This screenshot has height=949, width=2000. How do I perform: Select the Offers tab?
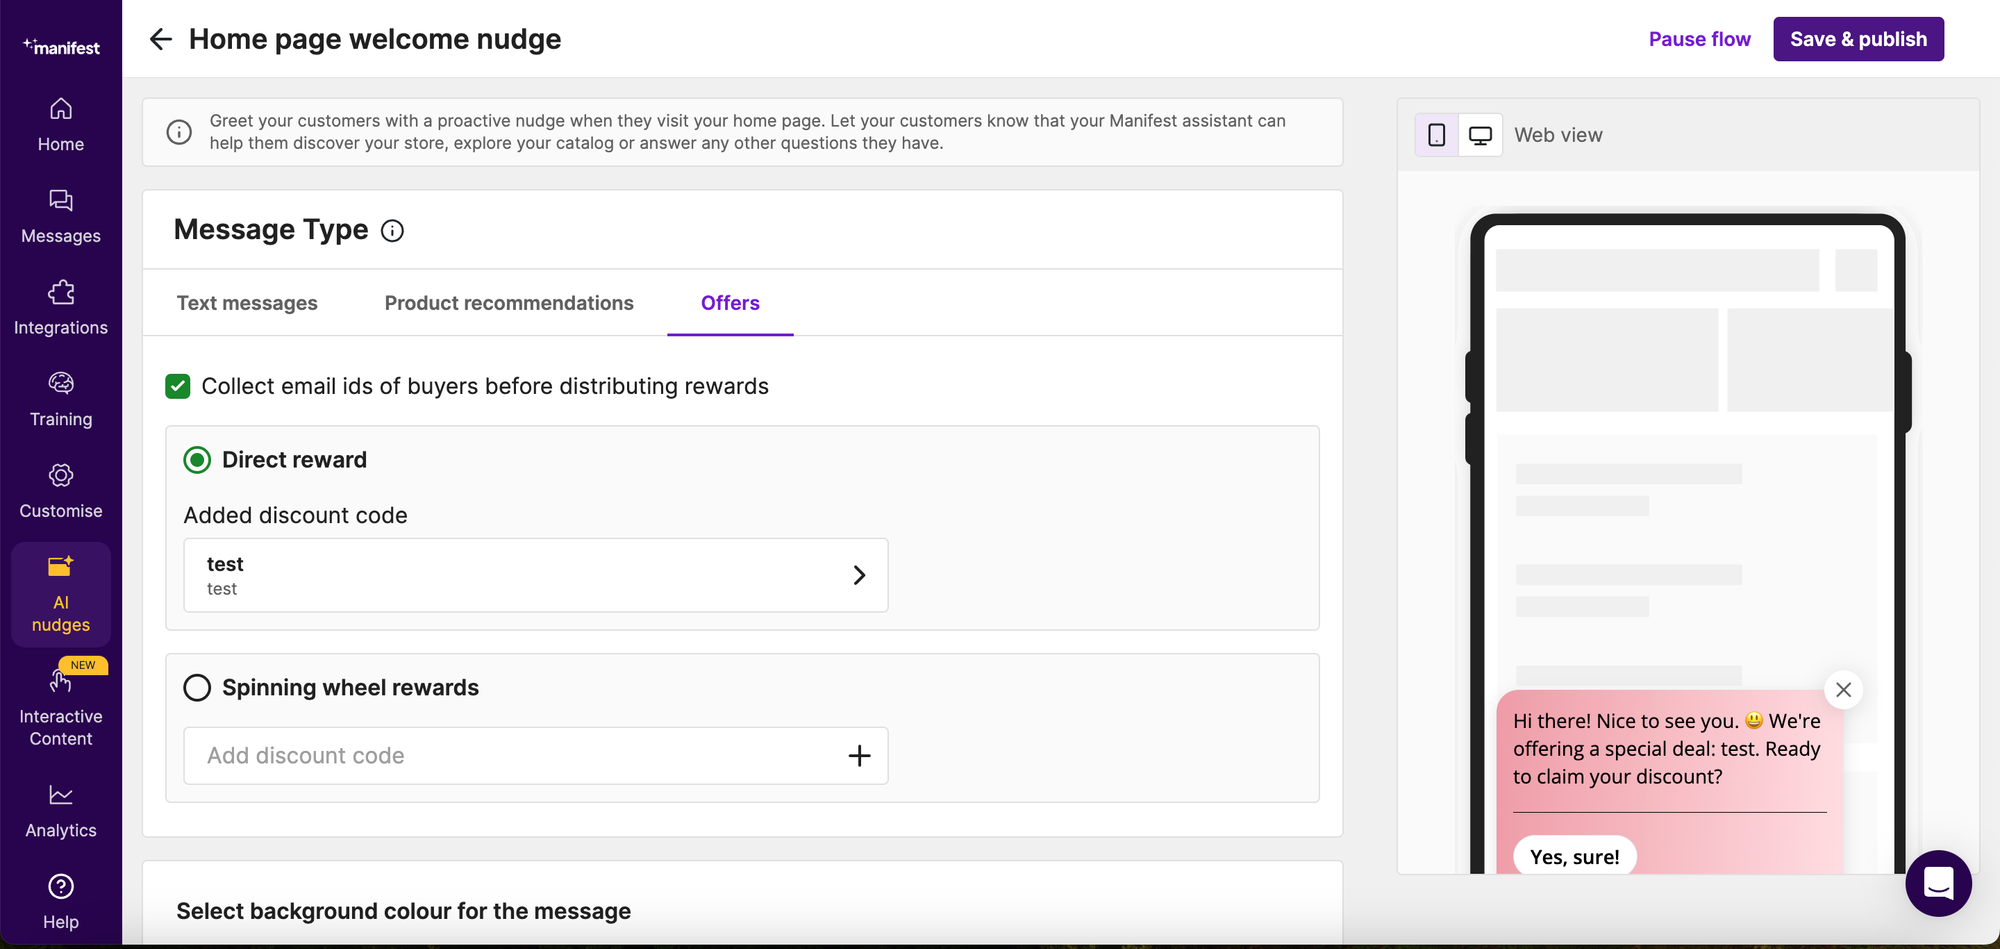(730, 303)
